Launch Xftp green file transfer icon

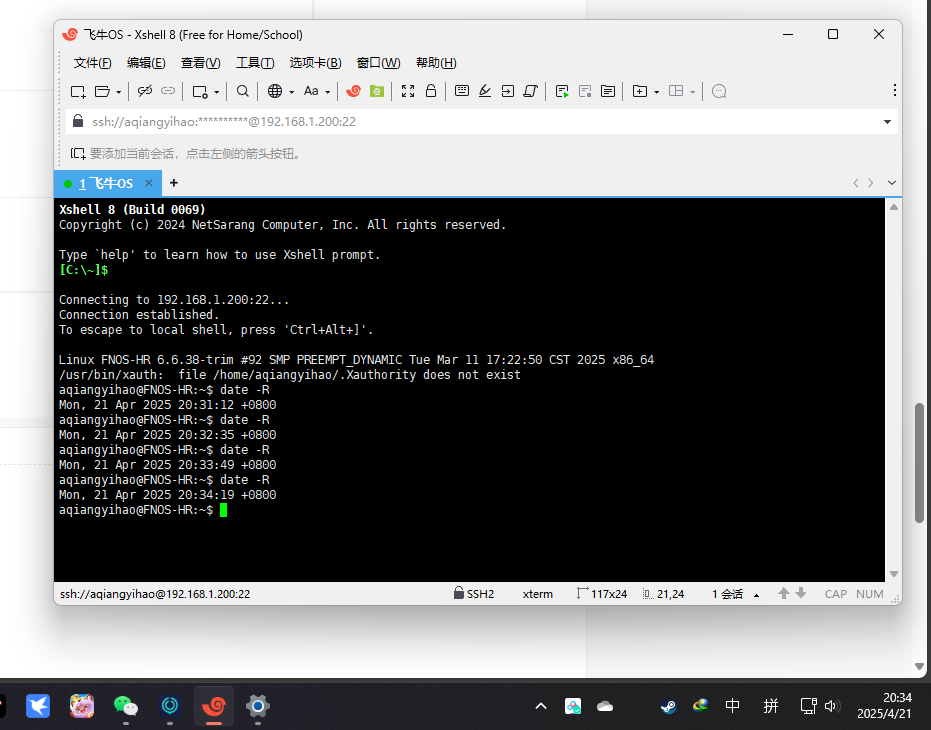(x=377, y=91)
